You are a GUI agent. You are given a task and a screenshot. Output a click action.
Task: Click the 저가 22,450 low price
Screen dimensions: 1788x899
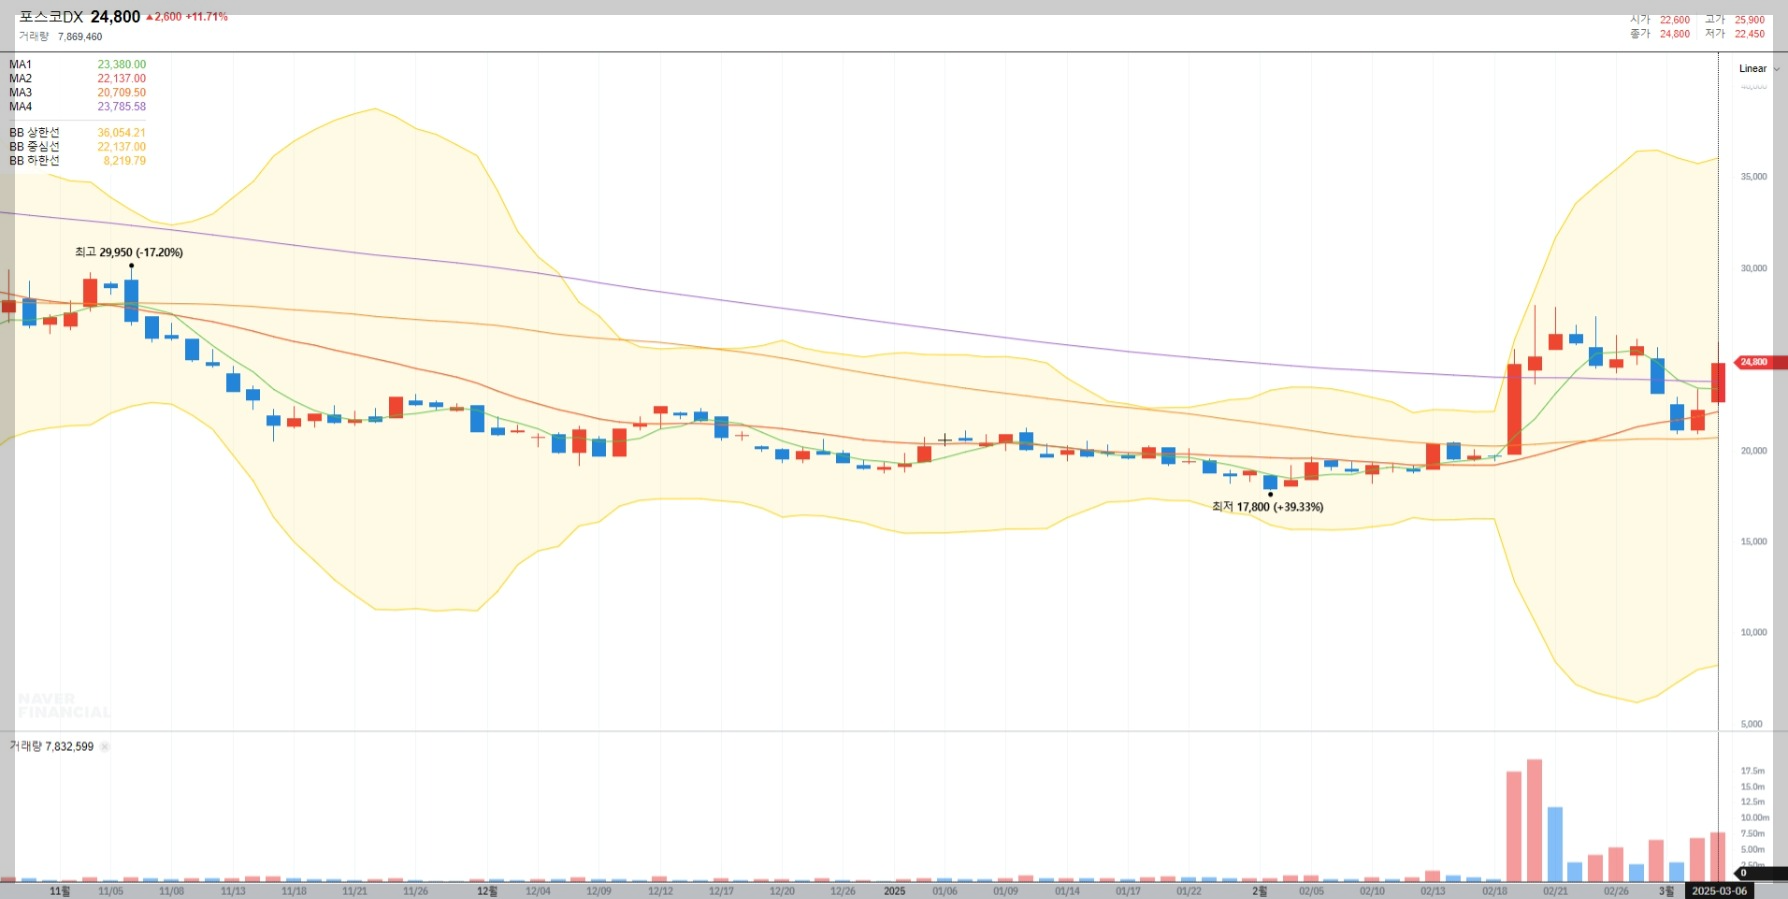coord(1735,34)
